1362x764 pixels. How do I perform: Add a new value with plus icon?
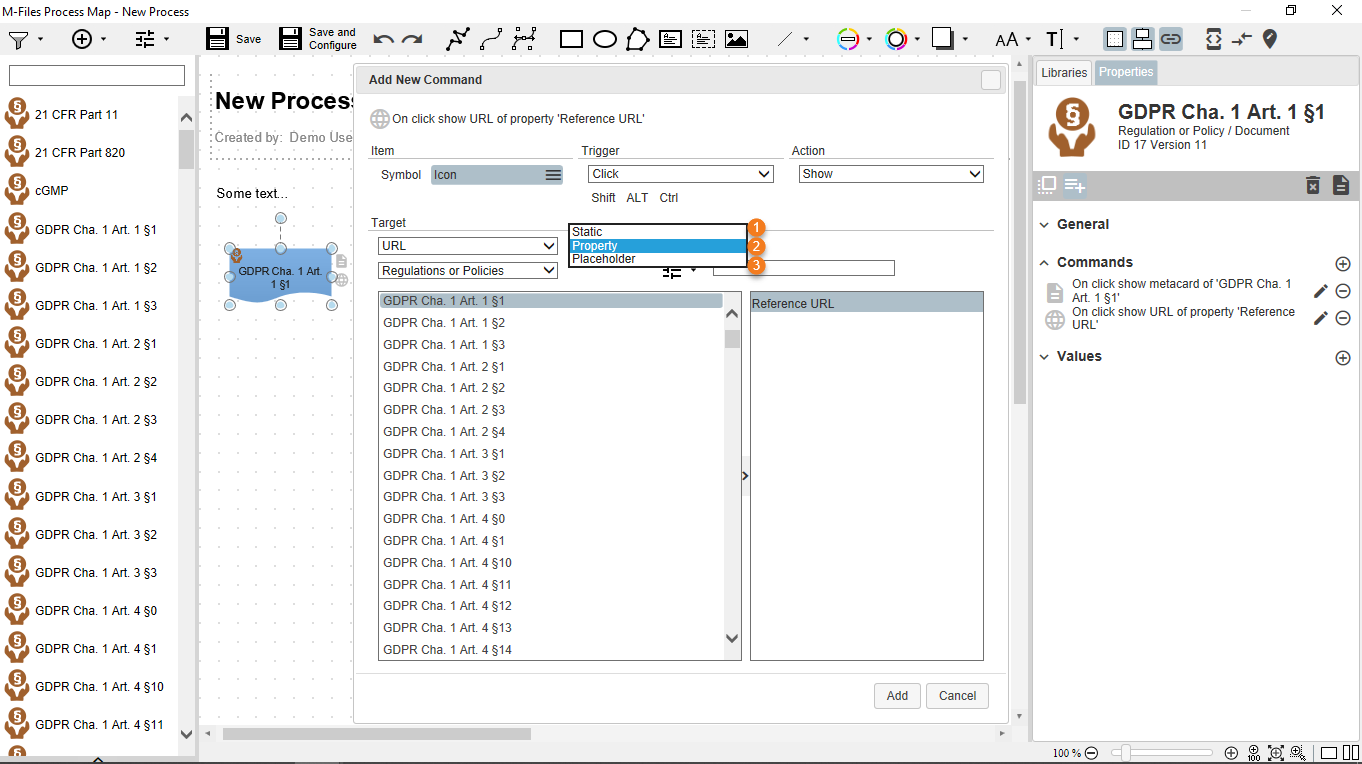[x=1343, y=357]
